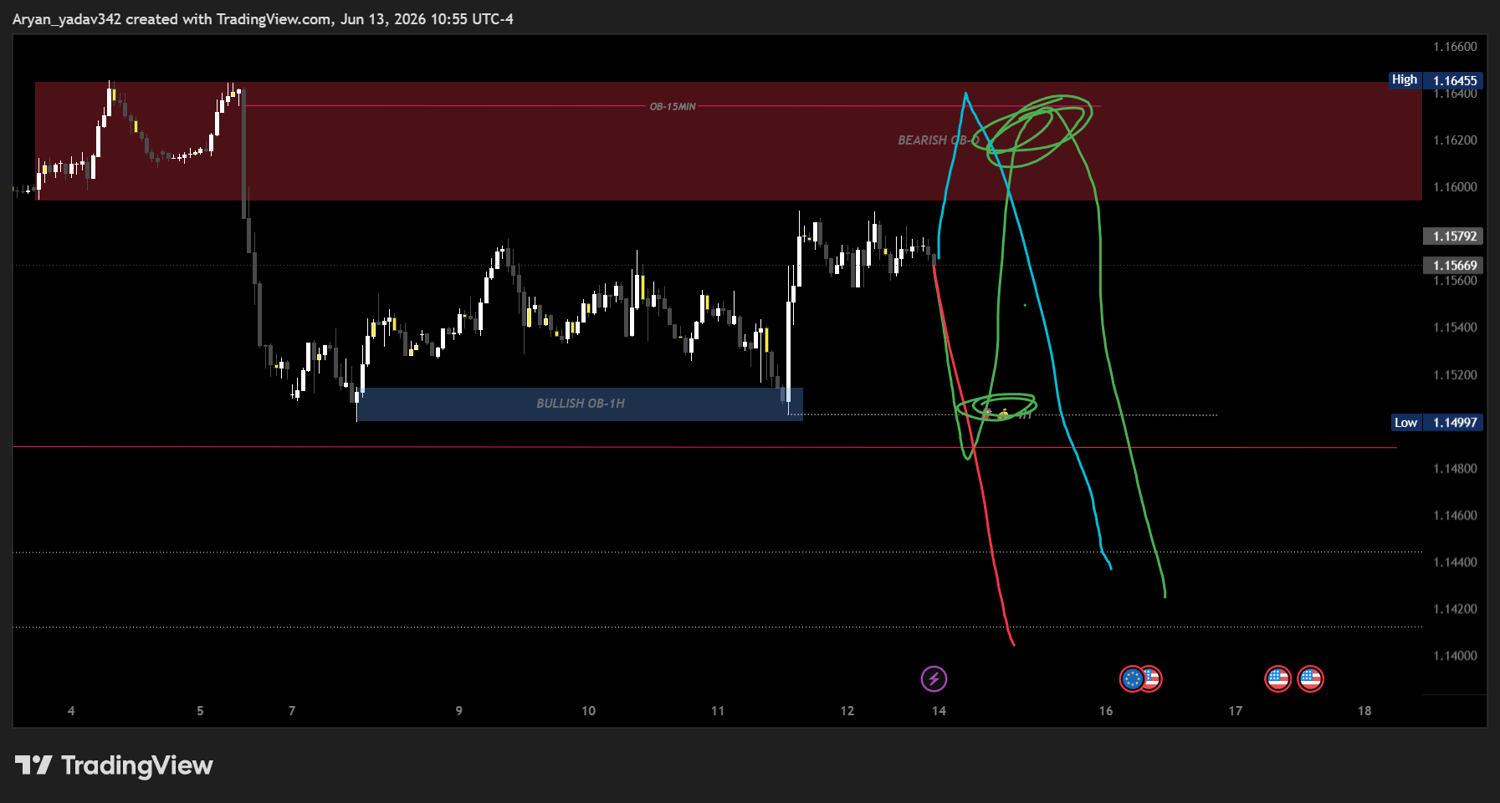Click the purple lightning event icon
Image resolution: width=1500 pixels, height=803 pixels.
coord(933,680)
